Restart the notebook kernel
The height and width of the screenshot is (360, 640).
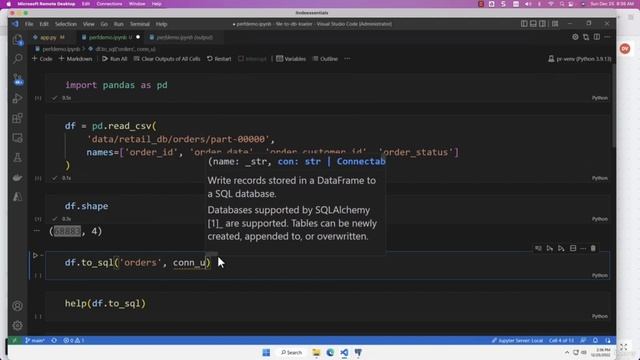(219, 59)
